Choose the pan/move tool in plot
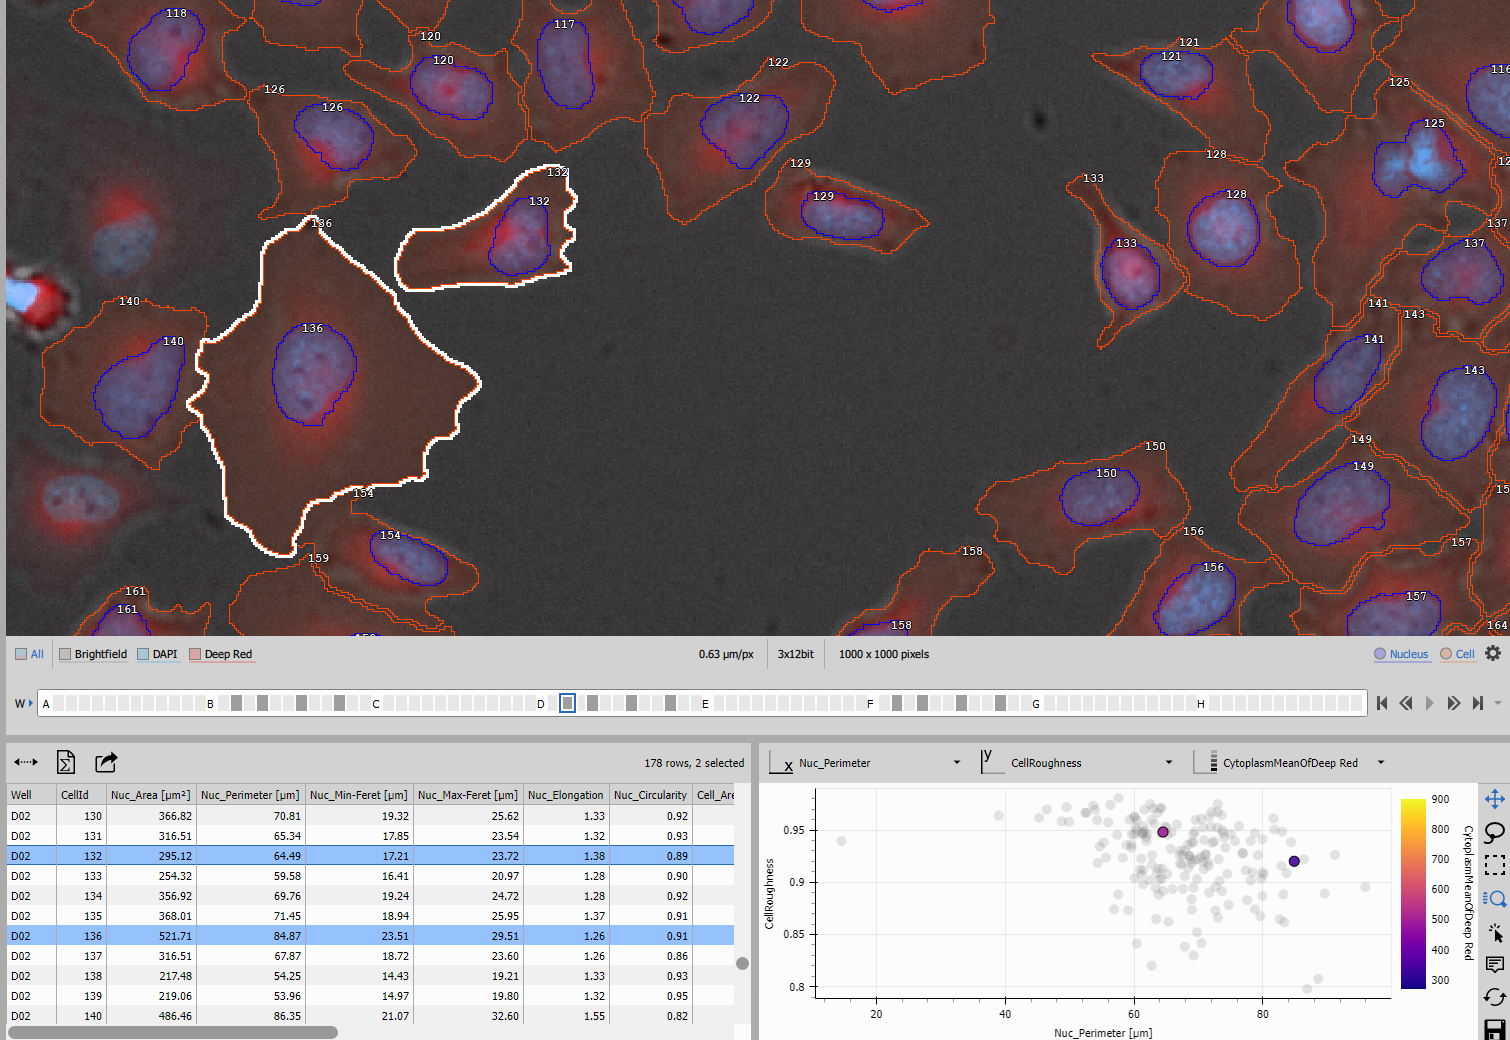Viewport: 1510px width, 1040px height. point(1494,799)
